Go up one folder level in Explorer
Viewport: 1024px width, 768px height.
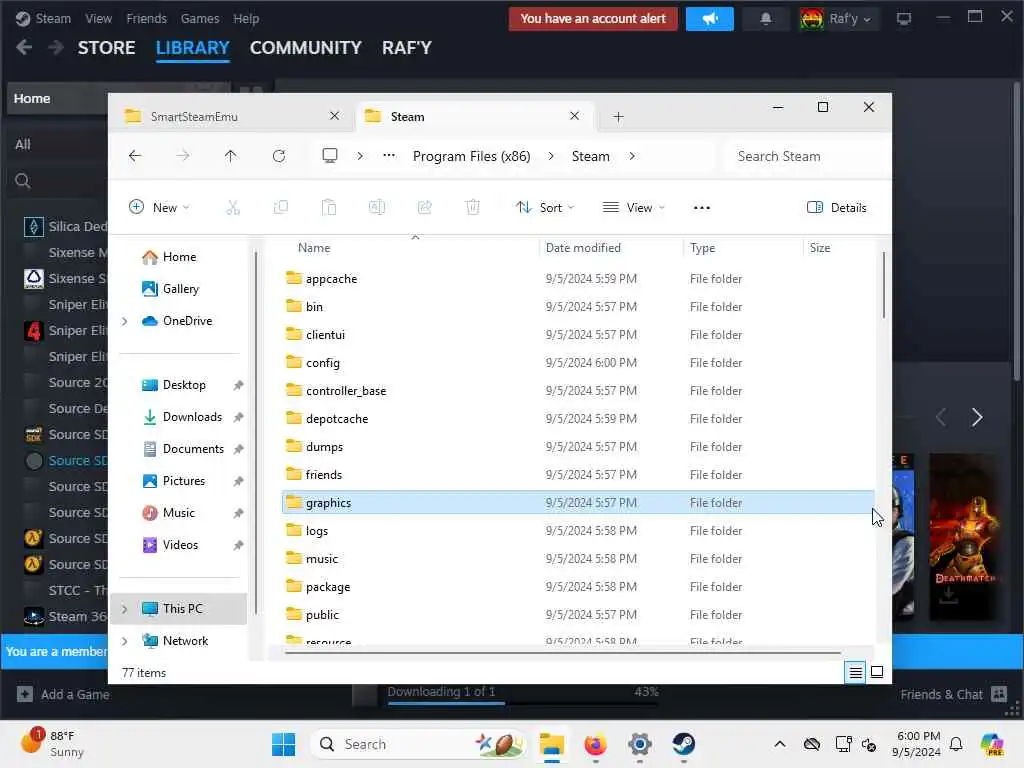tap(231, 156)
